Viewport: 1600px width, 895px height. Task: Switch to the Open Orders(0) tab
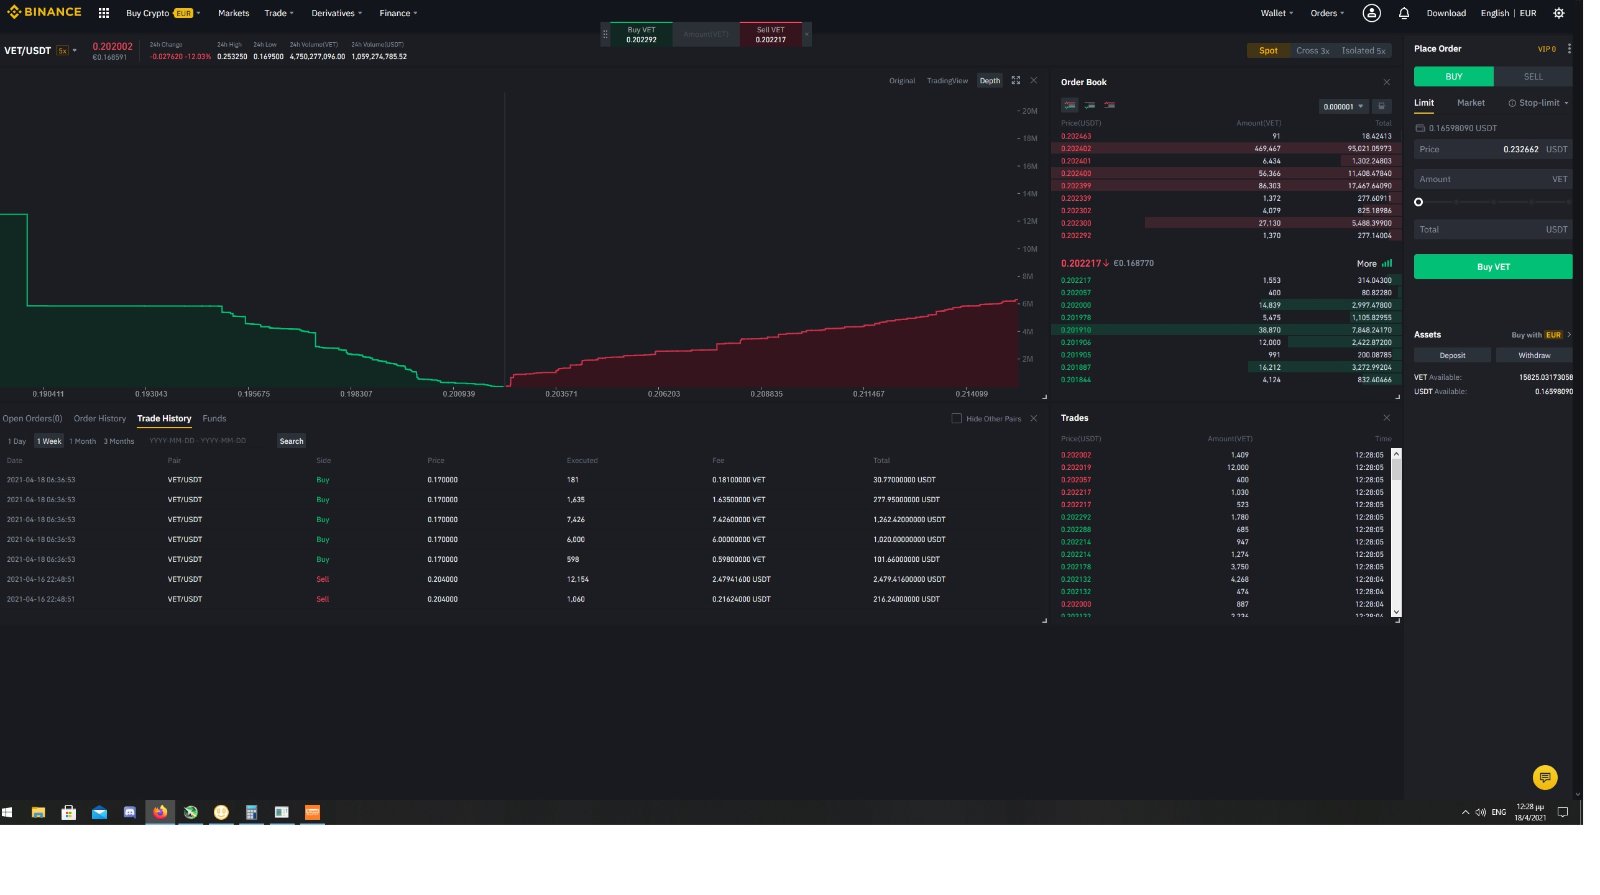[32, 418]
